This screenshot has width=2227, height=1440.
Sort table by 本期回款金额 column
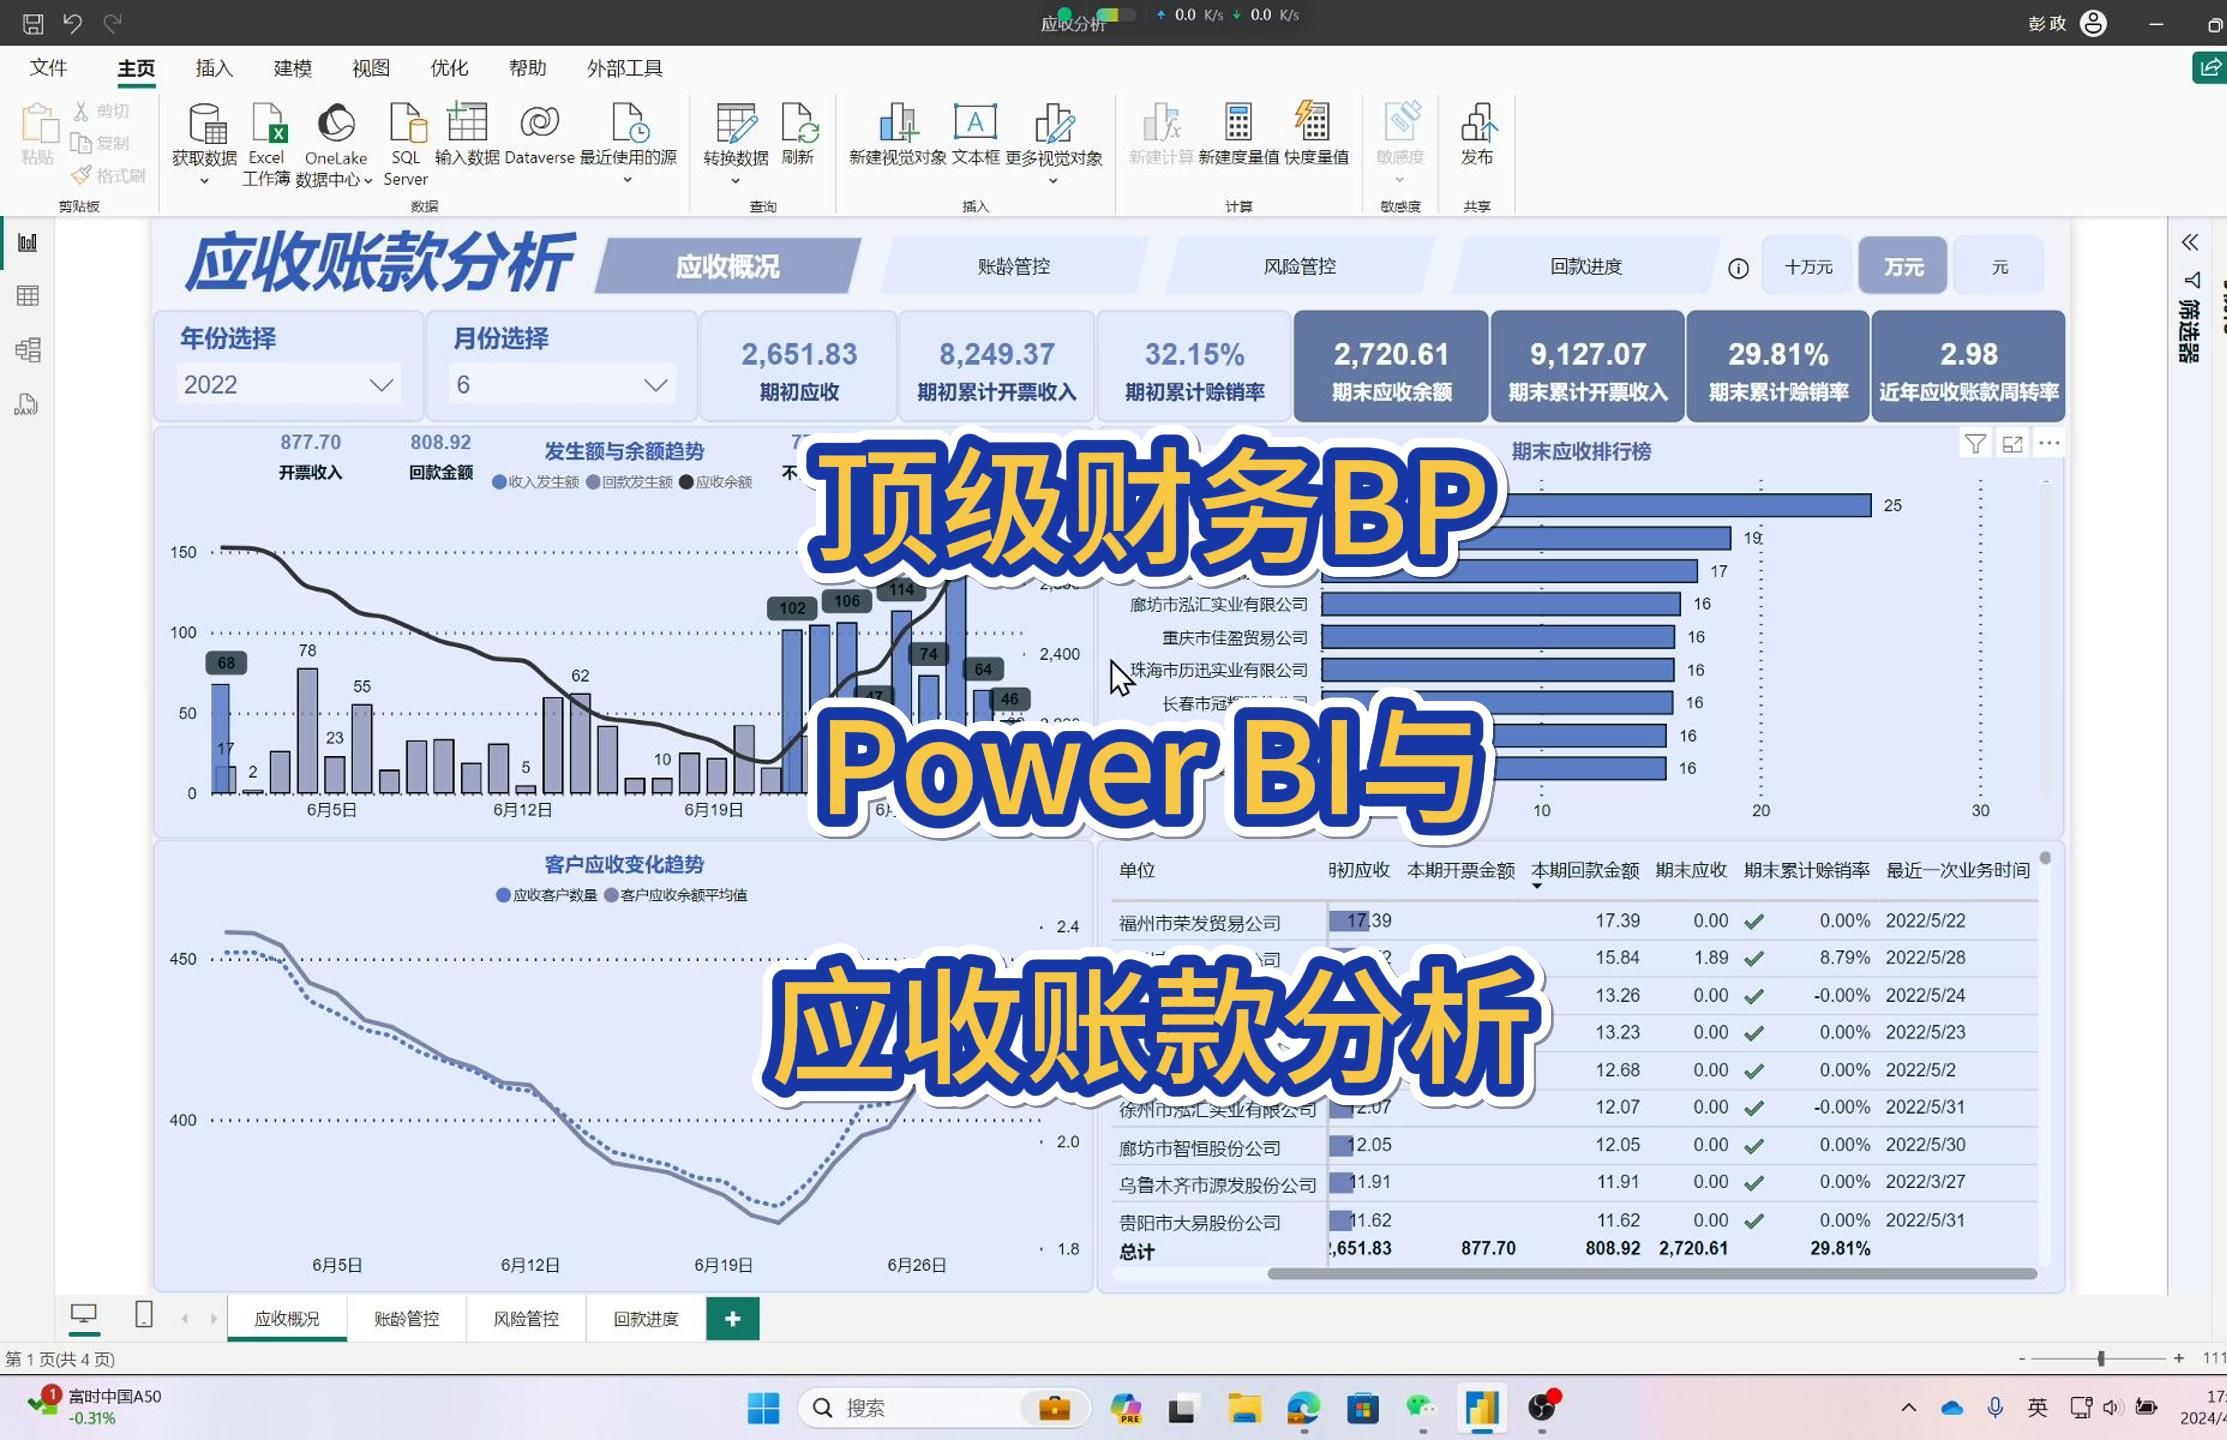tap(1584, 870)
